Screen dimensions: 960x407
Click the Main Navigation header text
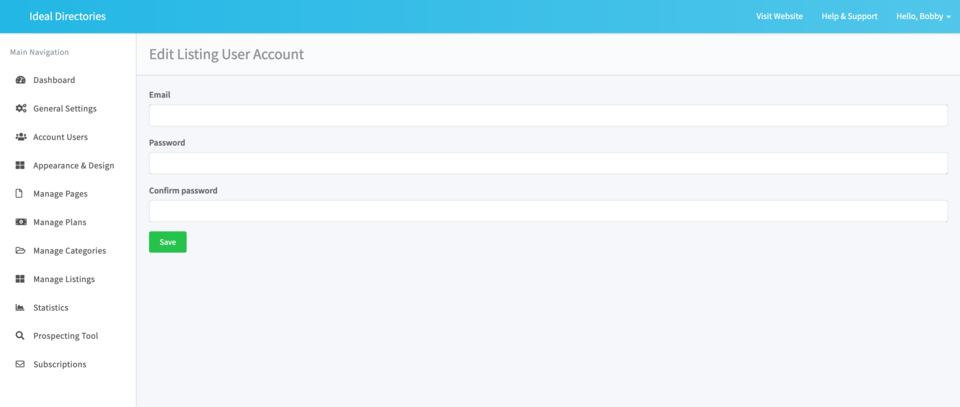(39, 52)
